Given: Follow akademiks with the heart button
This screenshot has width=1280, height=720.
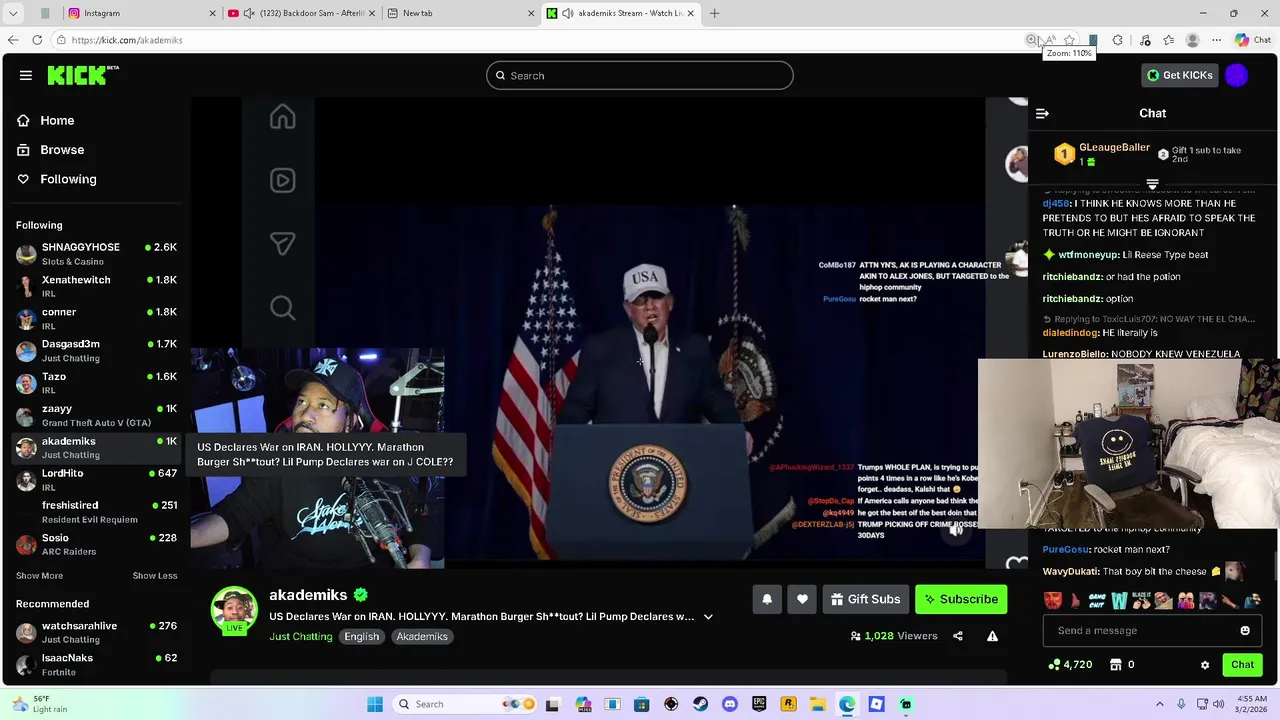Looking at the screenshot, I should tap(802, 599).
